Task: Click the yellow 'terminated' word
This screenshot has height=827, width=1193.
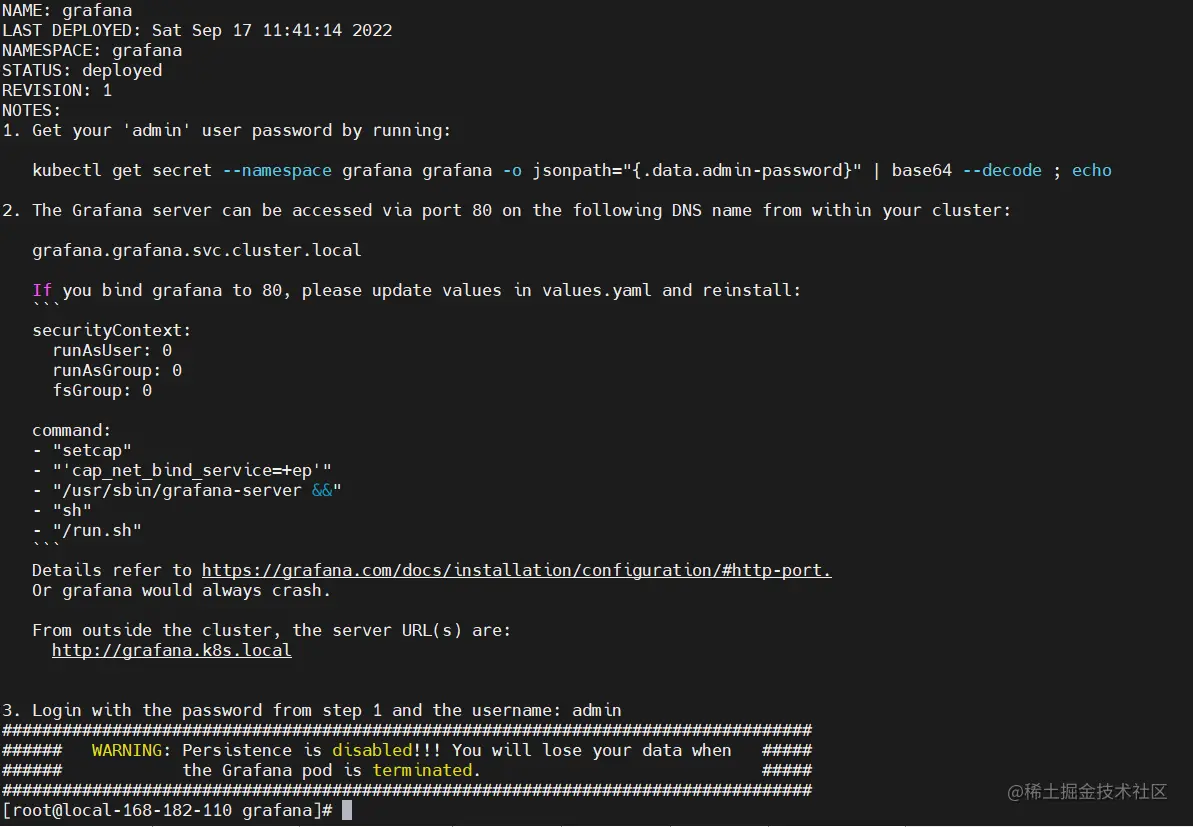Action: [x=422, y=770]
